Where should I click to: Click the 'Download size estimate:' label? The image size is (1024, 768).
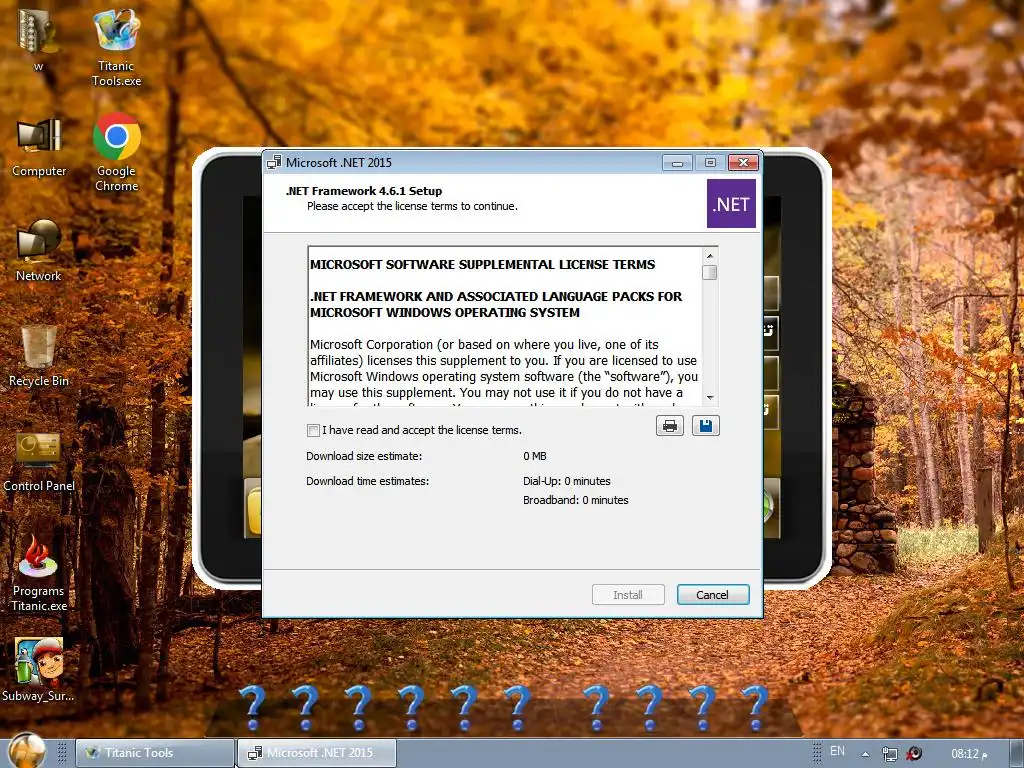click(364, 456)
